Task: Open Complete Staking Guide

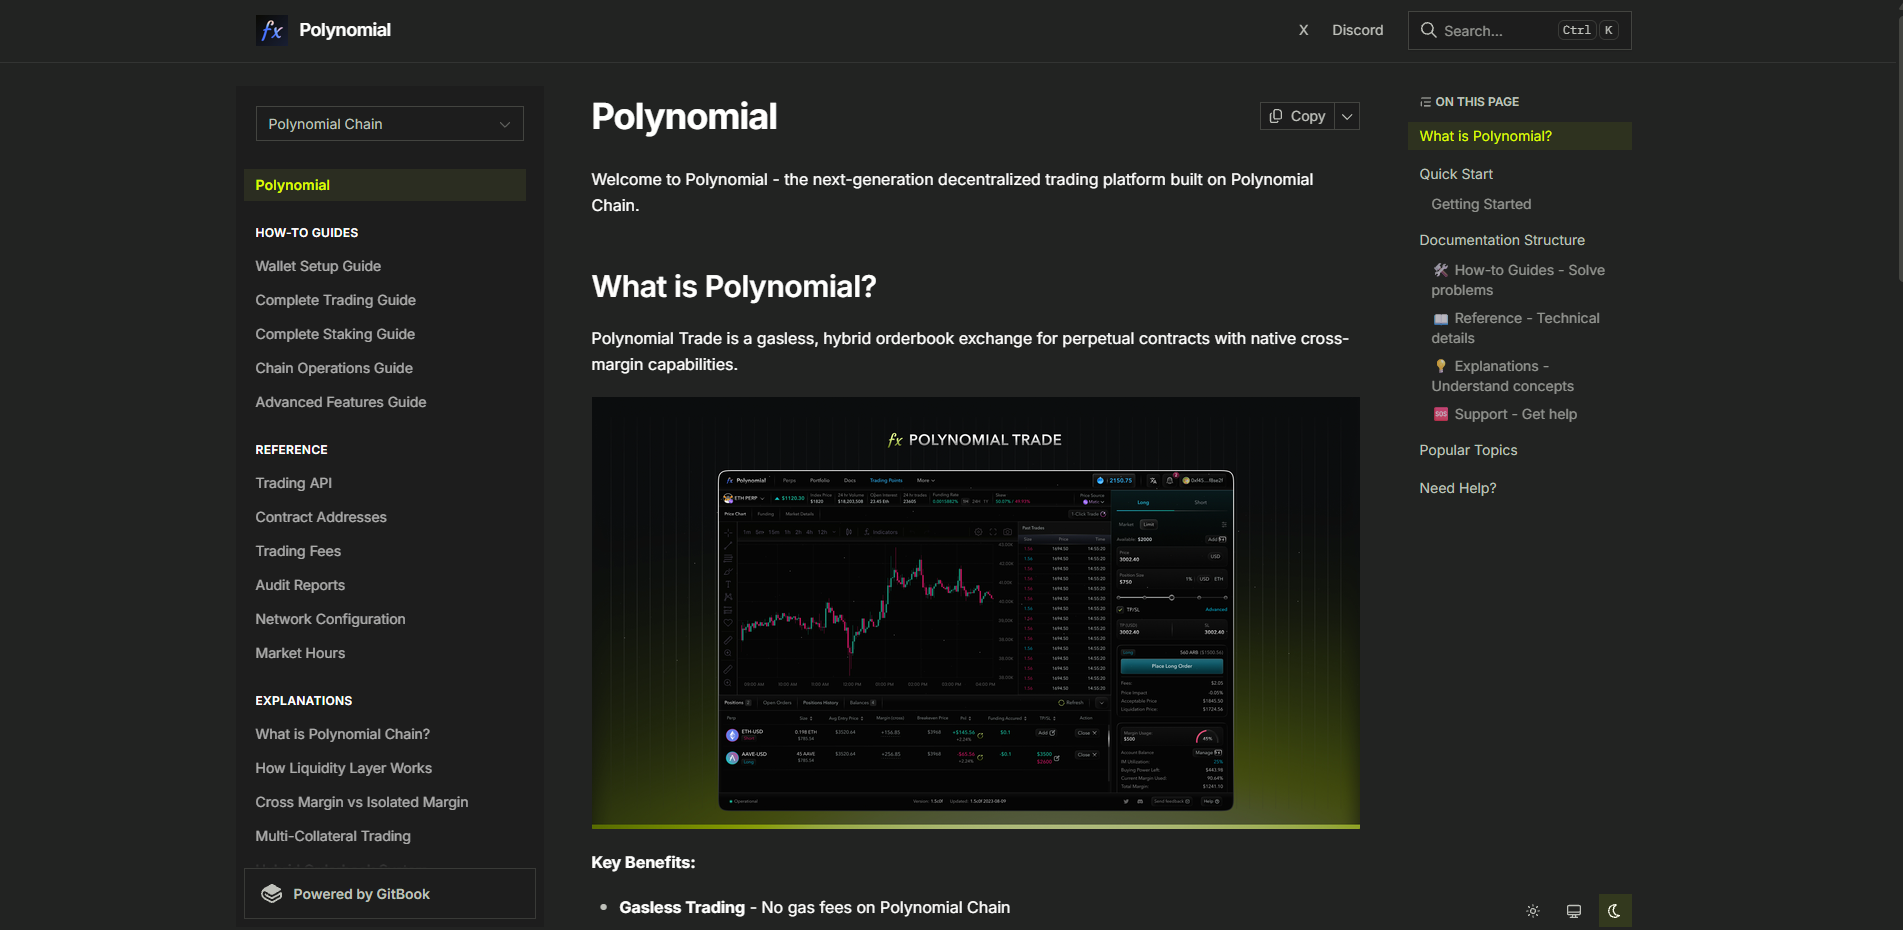Action: 335,334
